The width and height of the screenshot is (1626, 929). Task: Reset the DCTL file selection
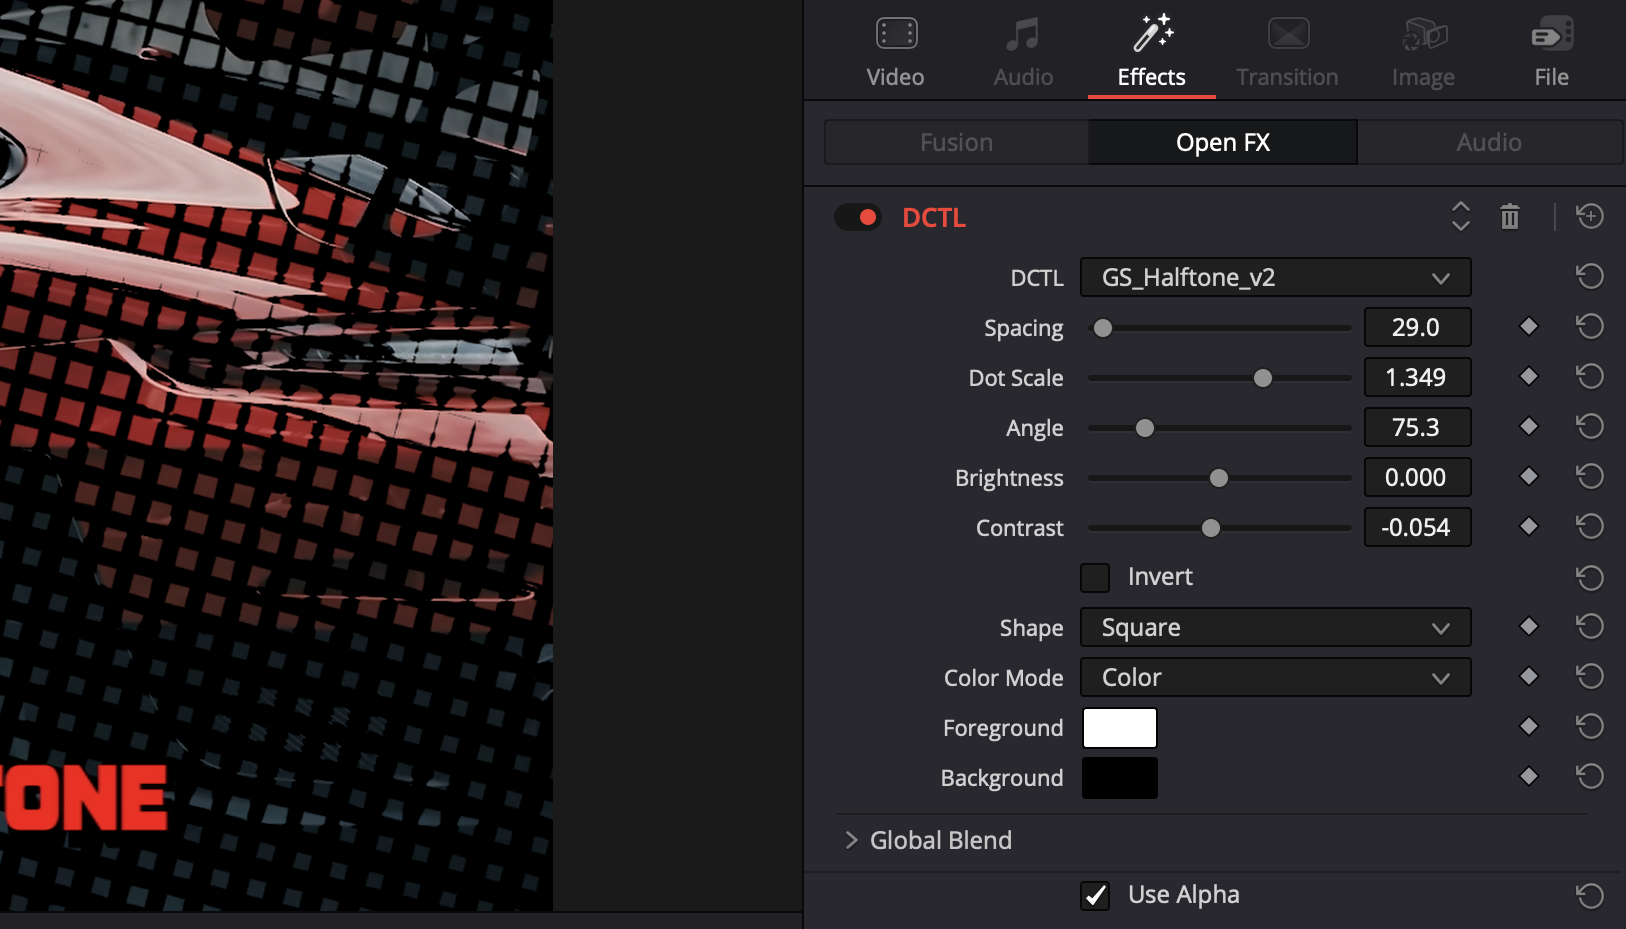[x=1589, y=276]
